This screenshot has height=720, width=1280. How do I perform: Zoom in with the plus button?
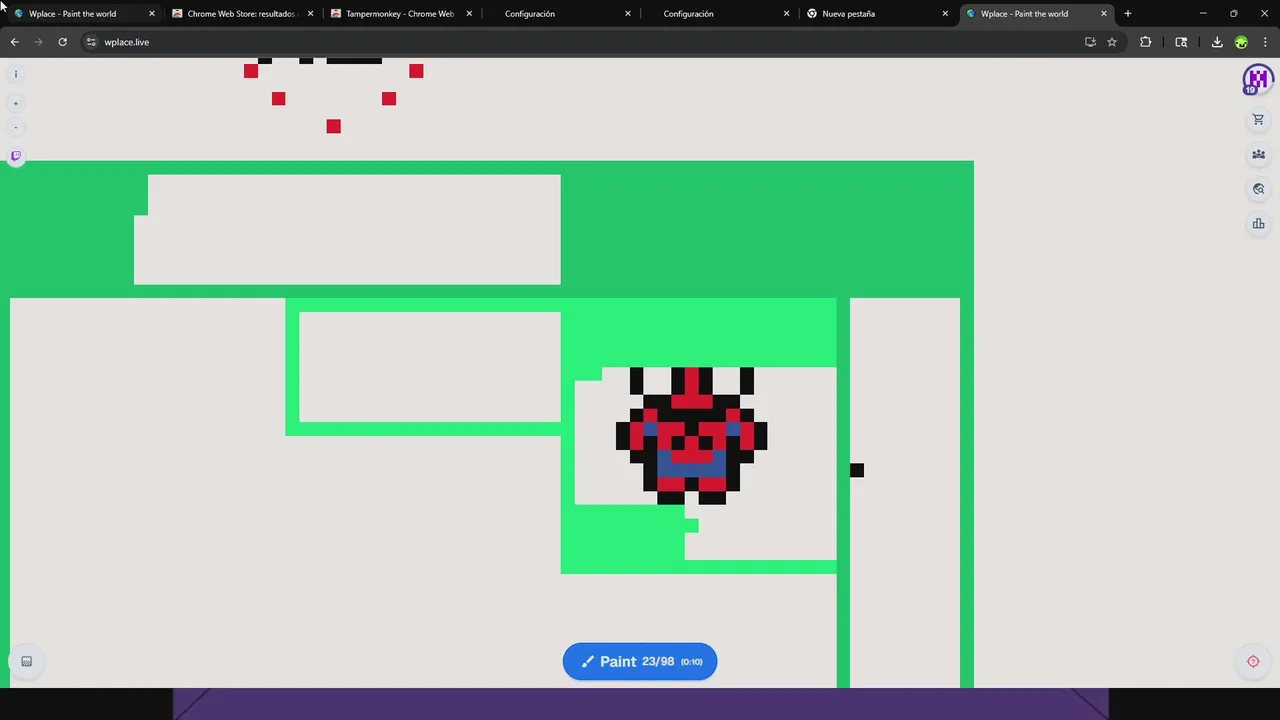pyautogui.click(x=15, y=104)
